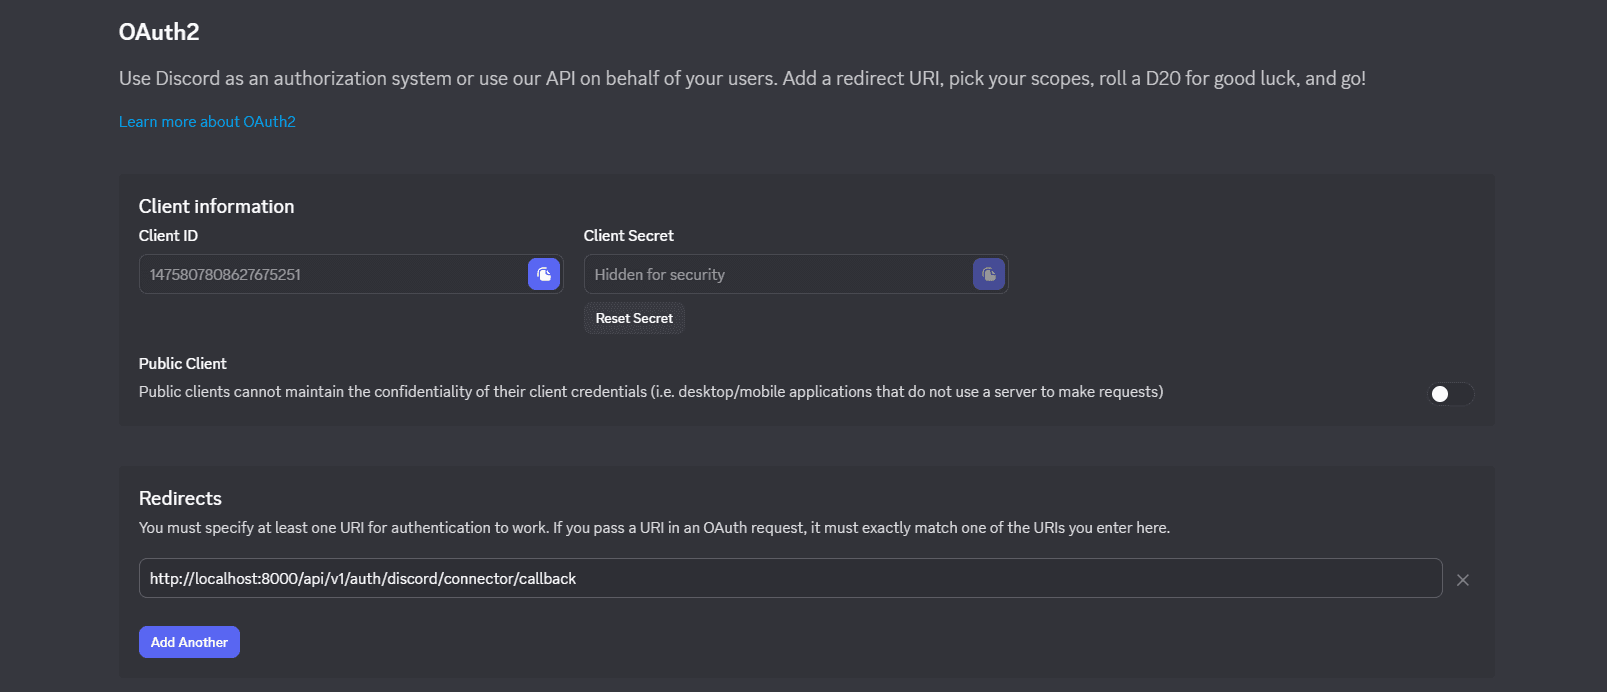
Task: Select the Public Client label
Action: 183,364
